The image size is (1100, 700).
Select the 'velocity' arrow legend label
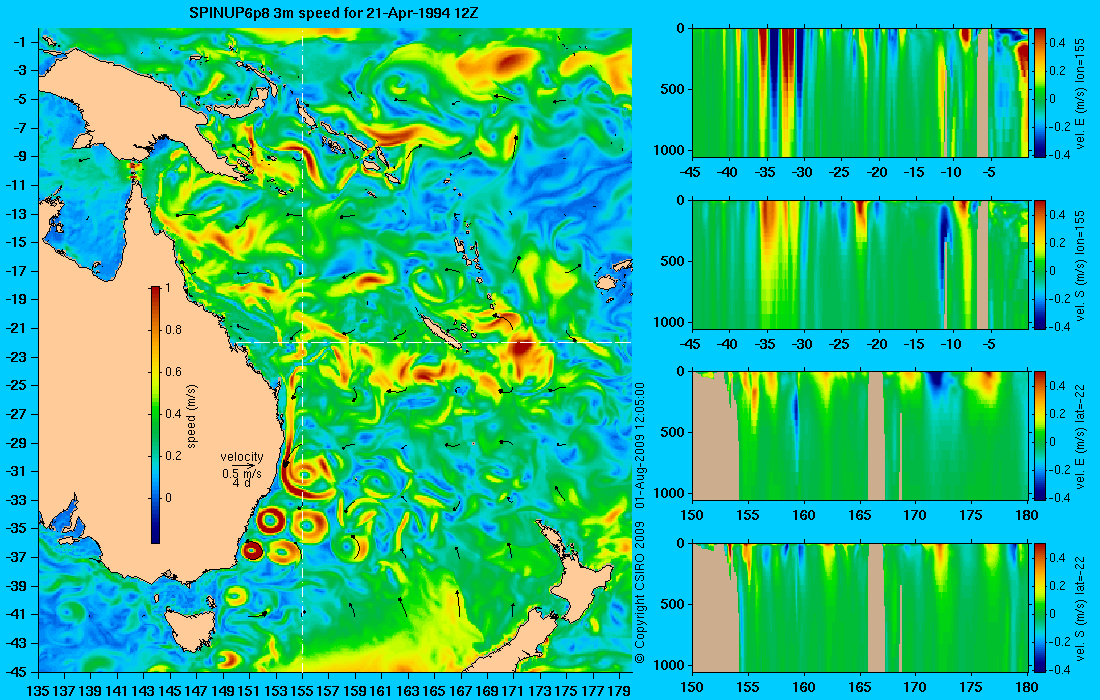pyautogui.click(x=242, y=457)
